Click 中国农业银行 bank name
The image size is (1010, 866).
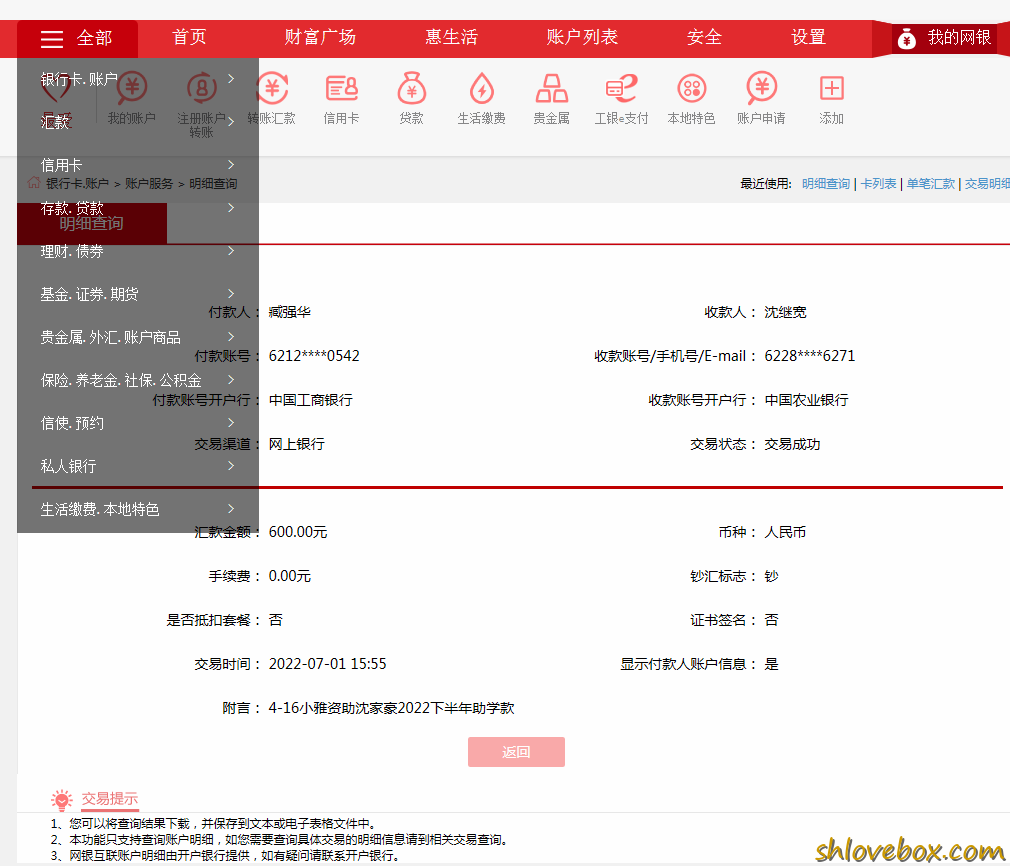tap(806, 400)
